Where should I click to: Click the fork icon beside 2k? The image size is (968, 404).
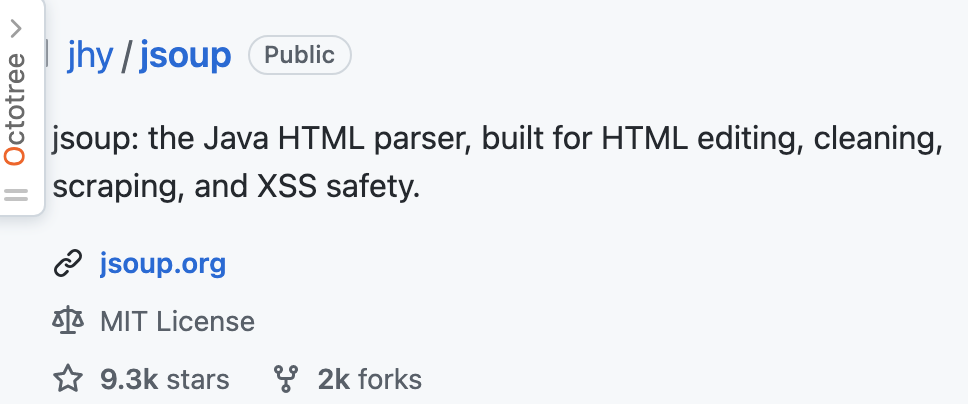point(287,380)
